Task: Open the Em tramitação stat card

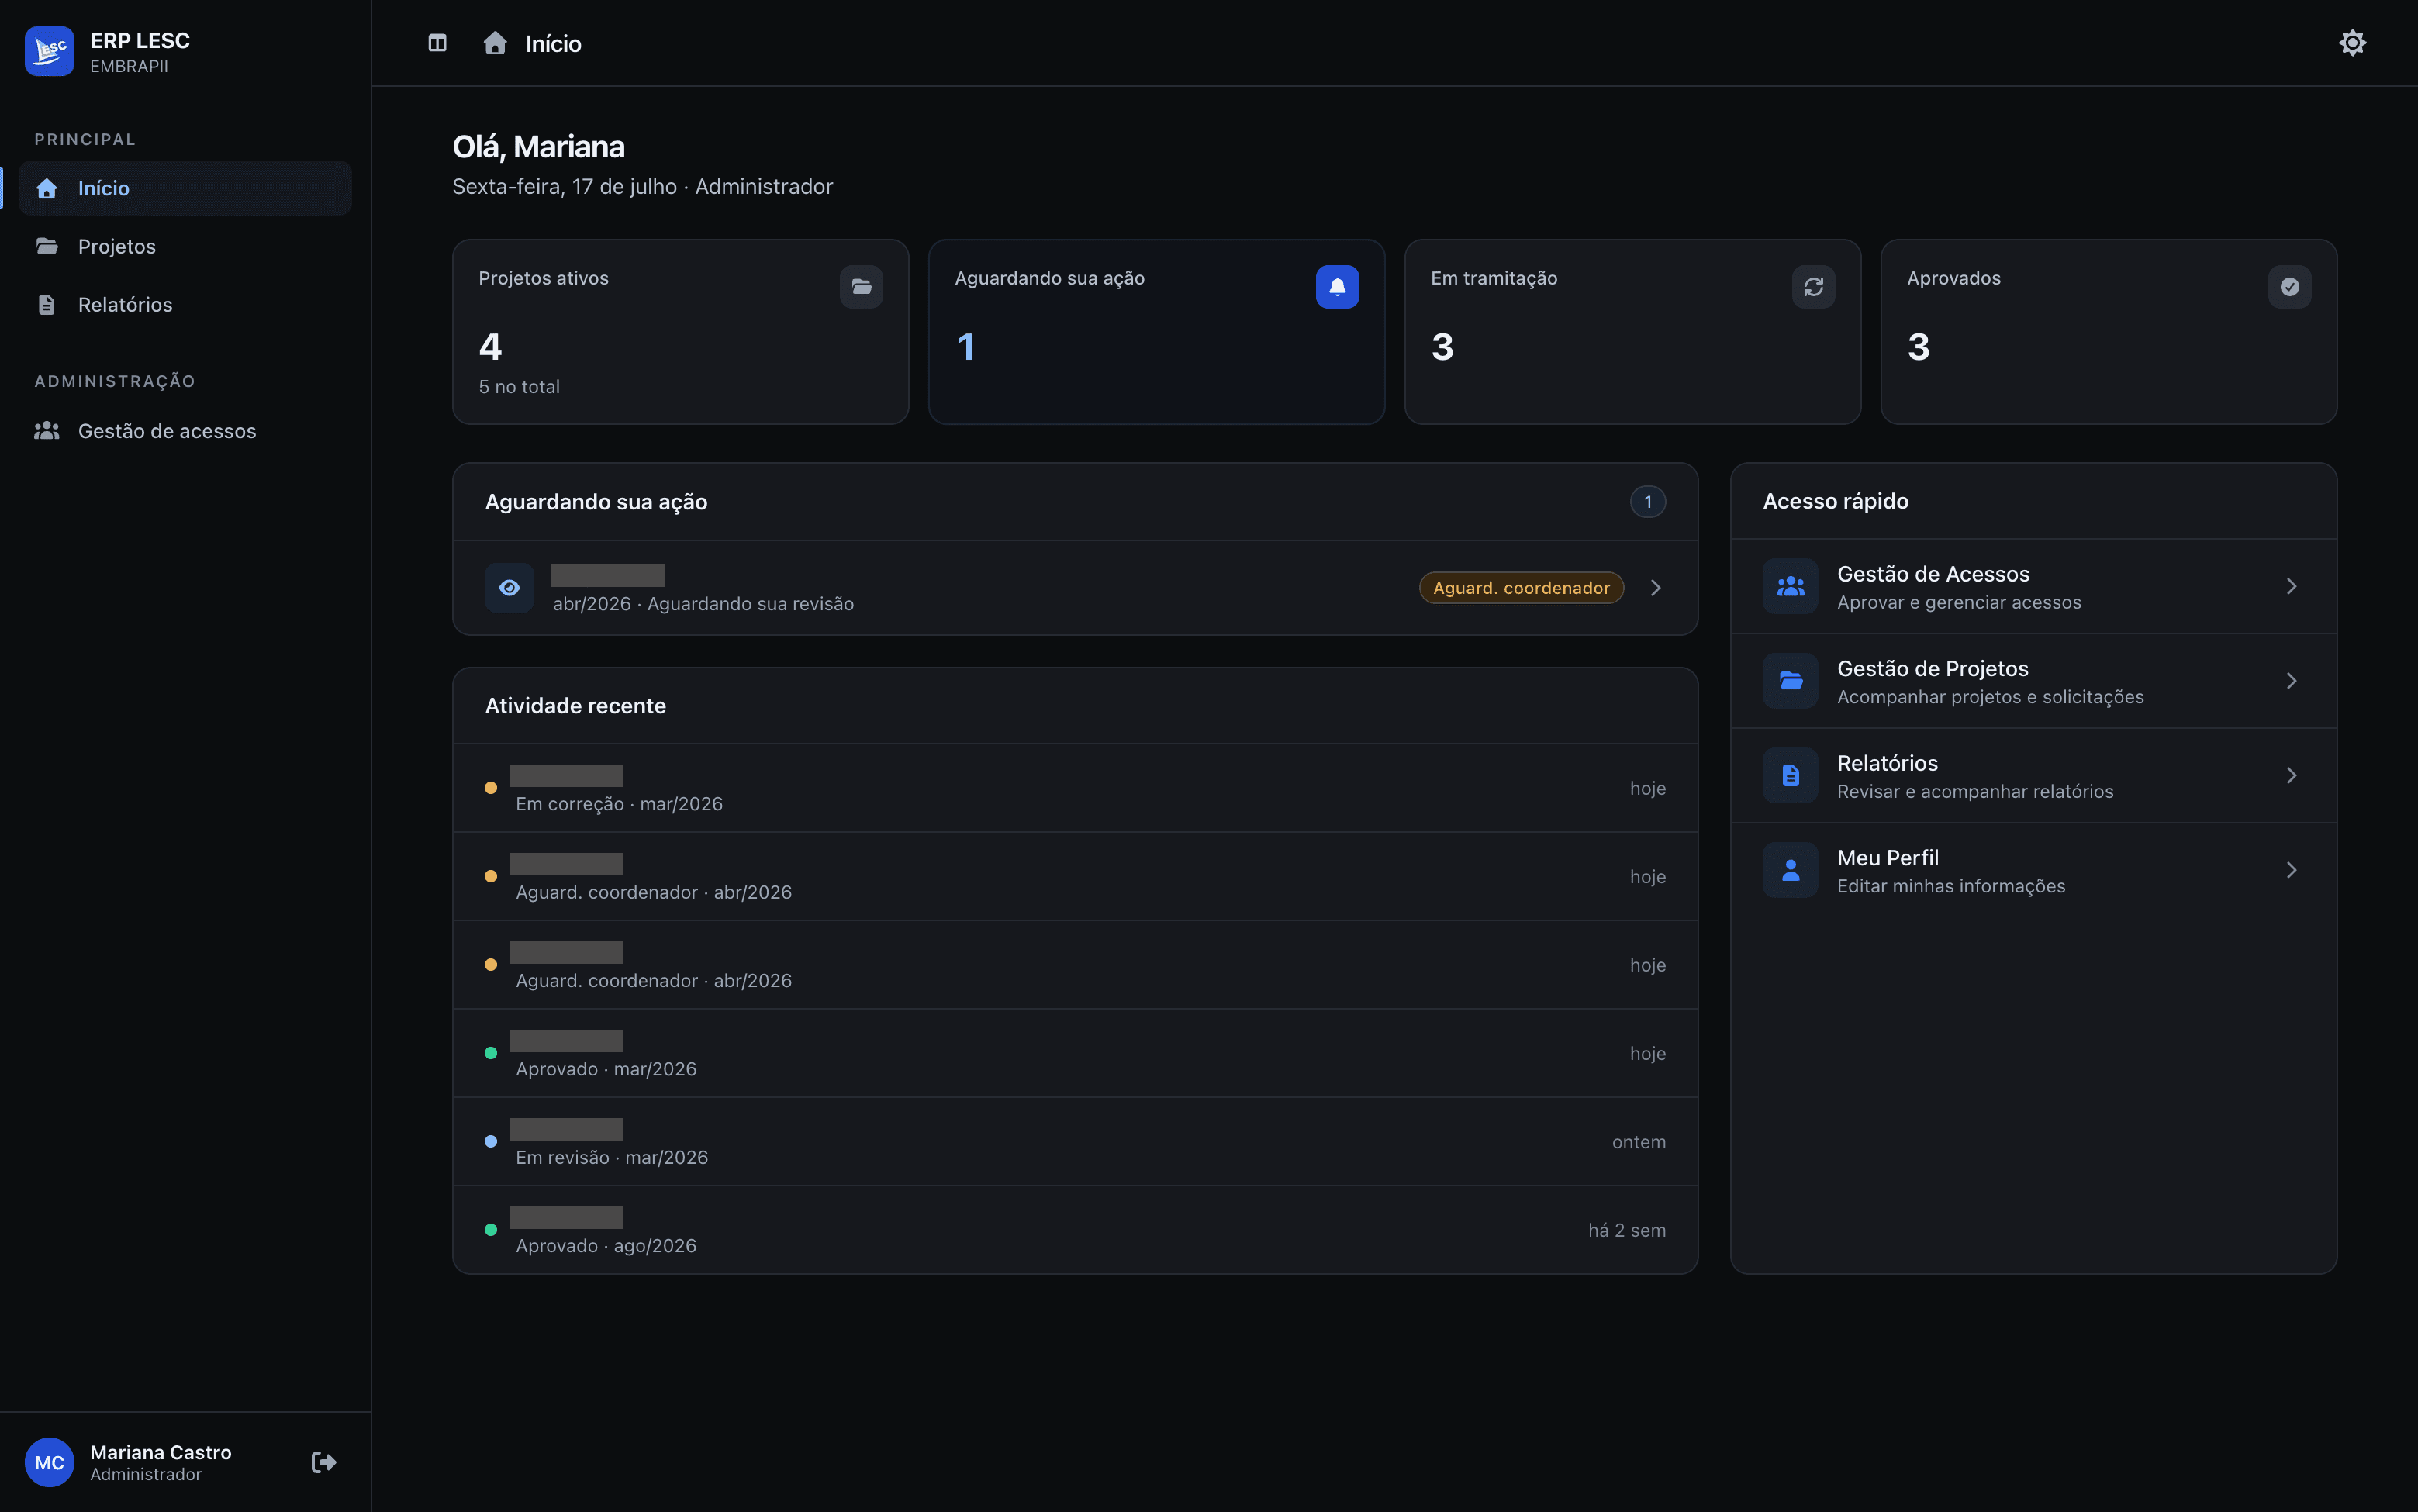Action: (x=1632, y=332)
